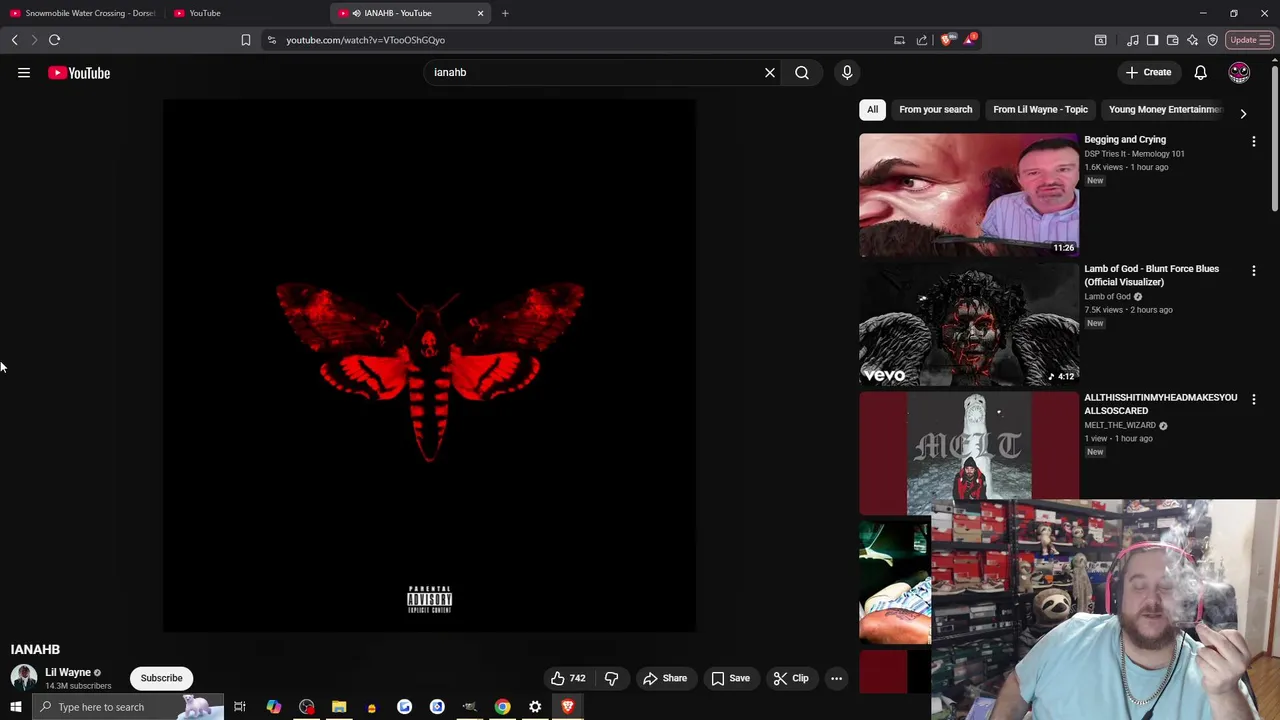Save the video to a playlist
This screenshot has height=720, width=1280.
tap(730, 678)
